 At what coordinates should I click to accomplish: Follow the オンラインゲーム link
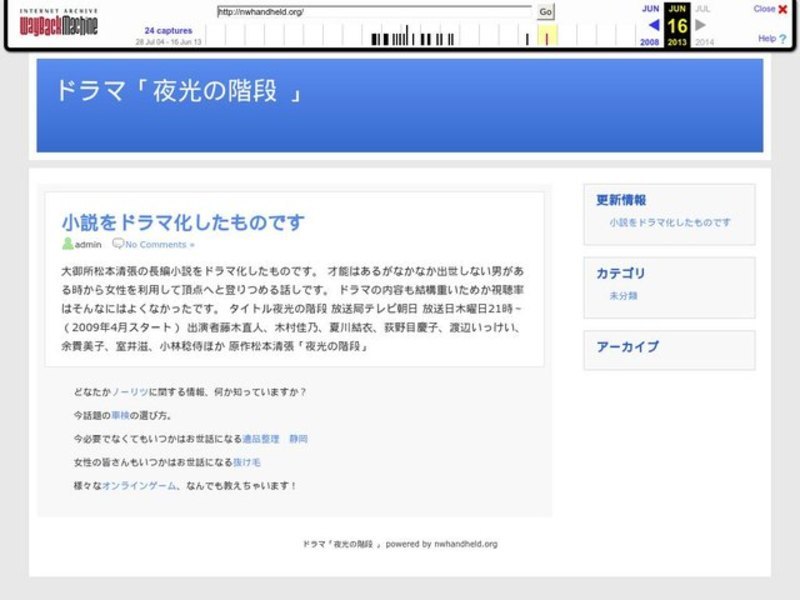[139, 486]
